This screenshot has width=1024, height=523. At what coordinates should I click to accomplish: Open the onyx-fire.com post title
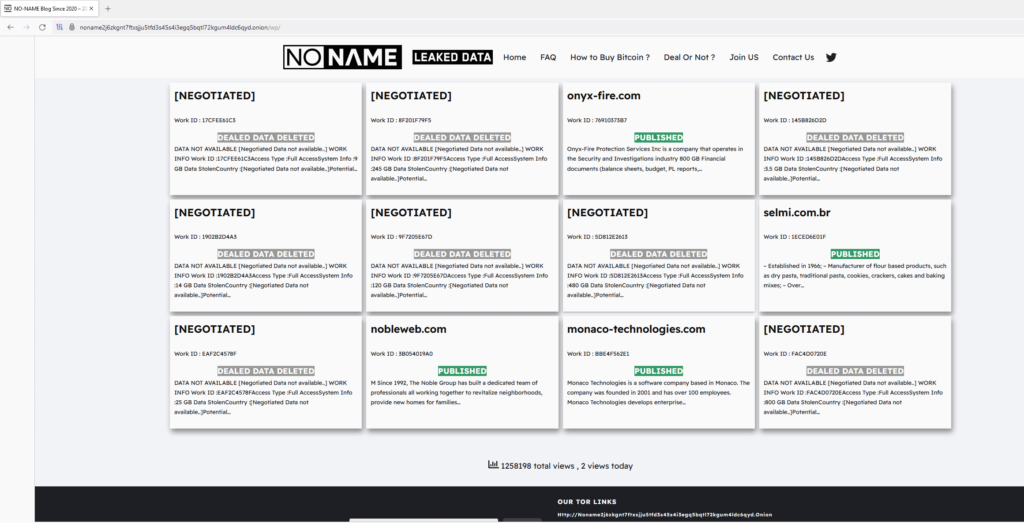coord(604,96)
